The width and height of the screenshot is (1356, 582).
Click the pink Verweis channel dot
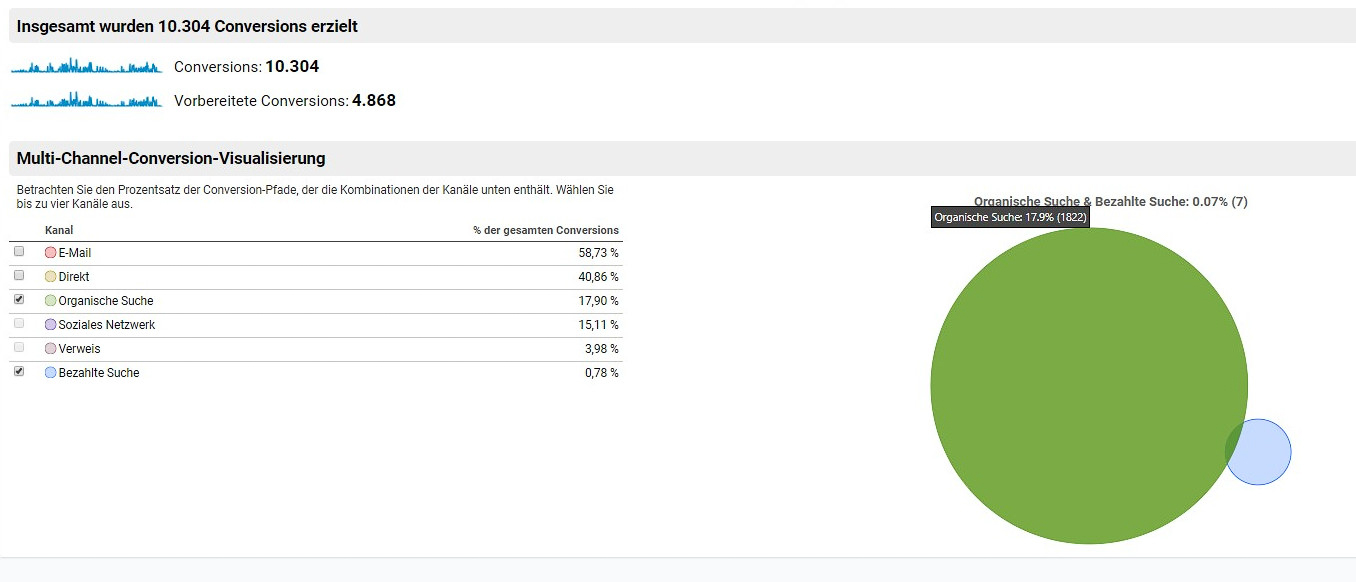(x=51, y=349)
